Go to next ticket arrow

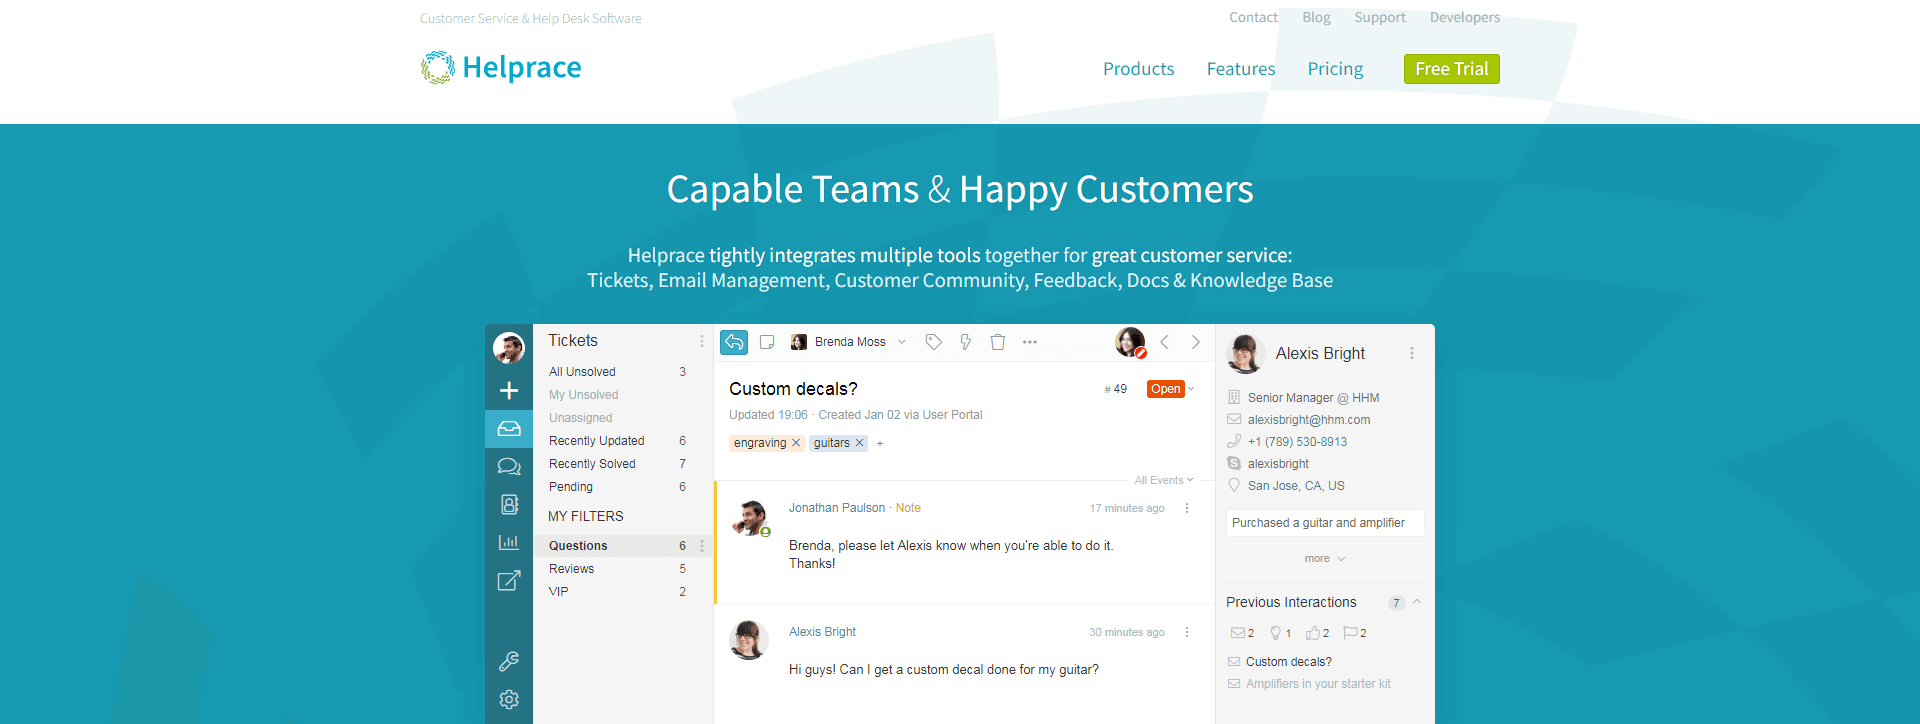[x=1196, y=342]
